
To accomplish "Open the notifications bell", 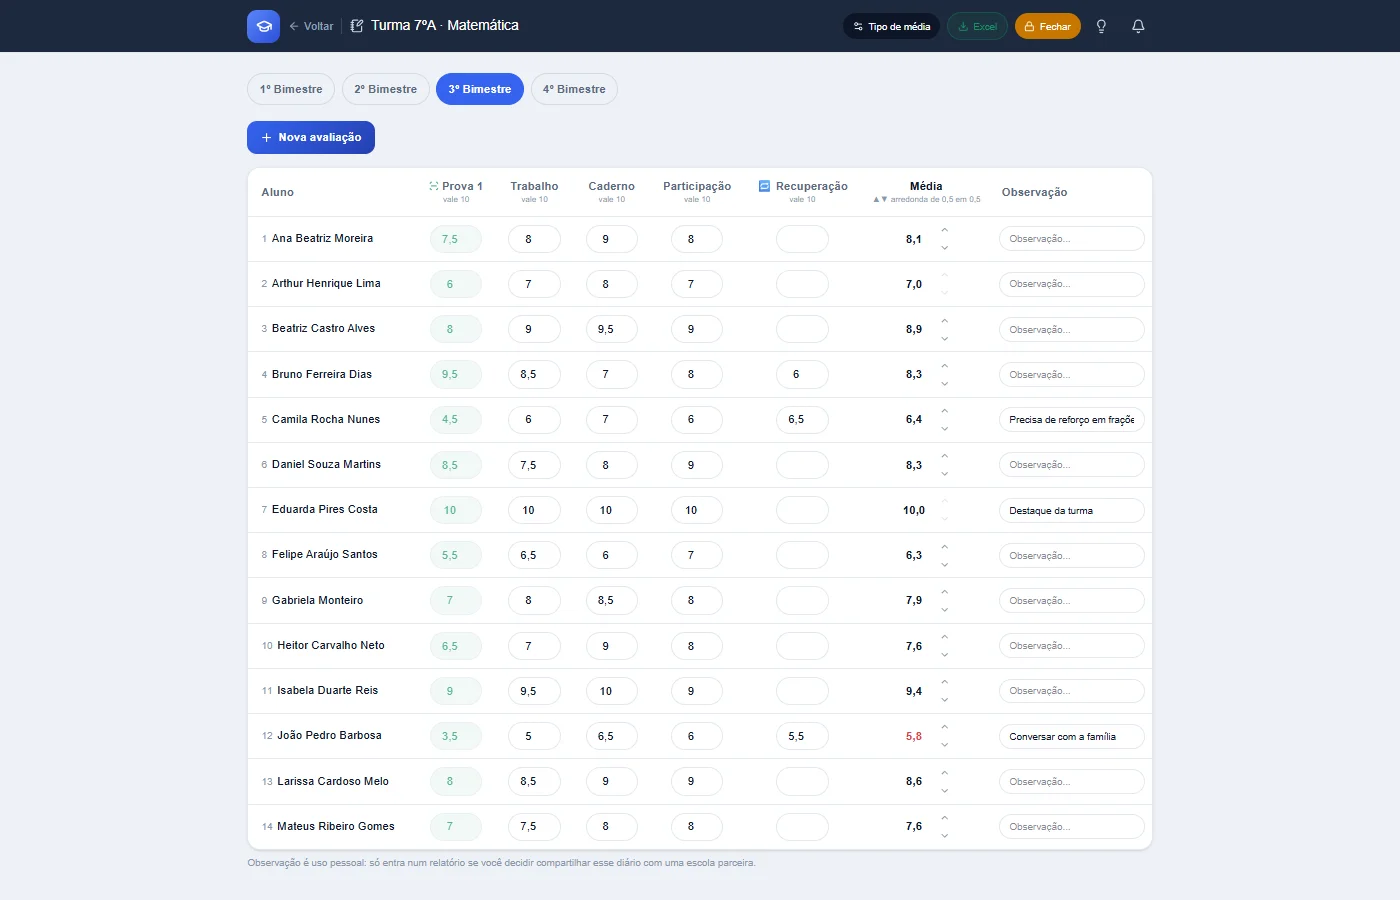I will click(x=1138, y=26).
